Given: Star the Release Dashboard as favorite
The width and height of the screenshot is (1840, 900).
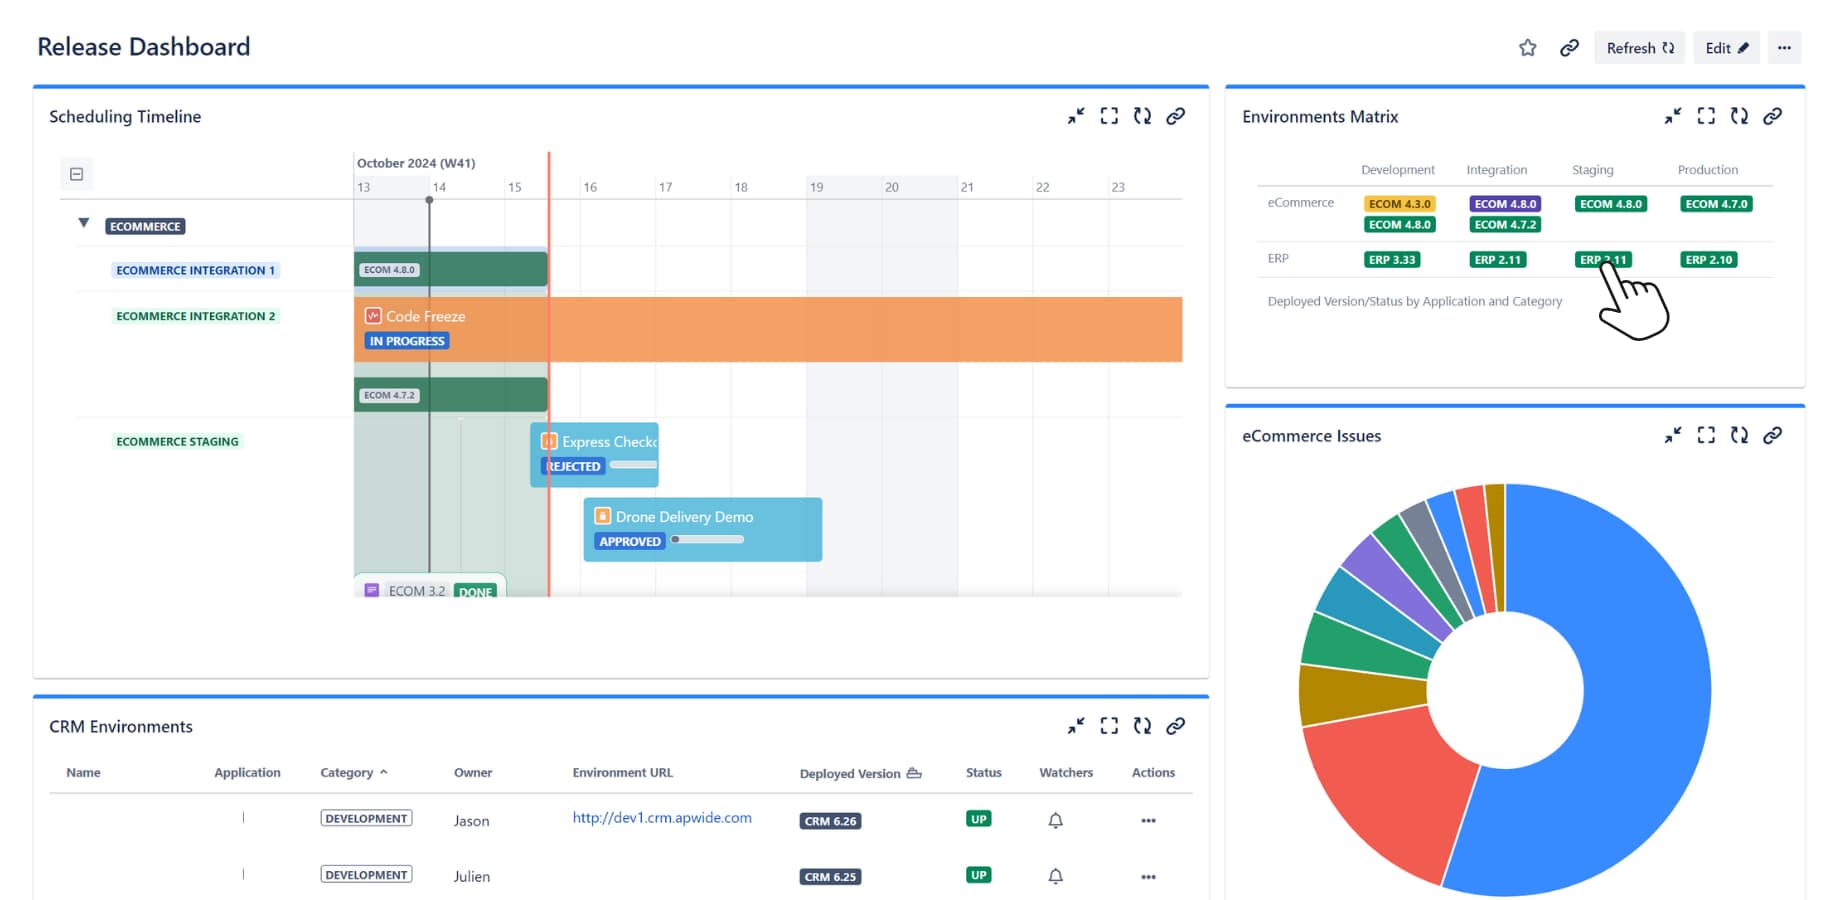Looking at the screenshot, I should [x=1527, y=48].
